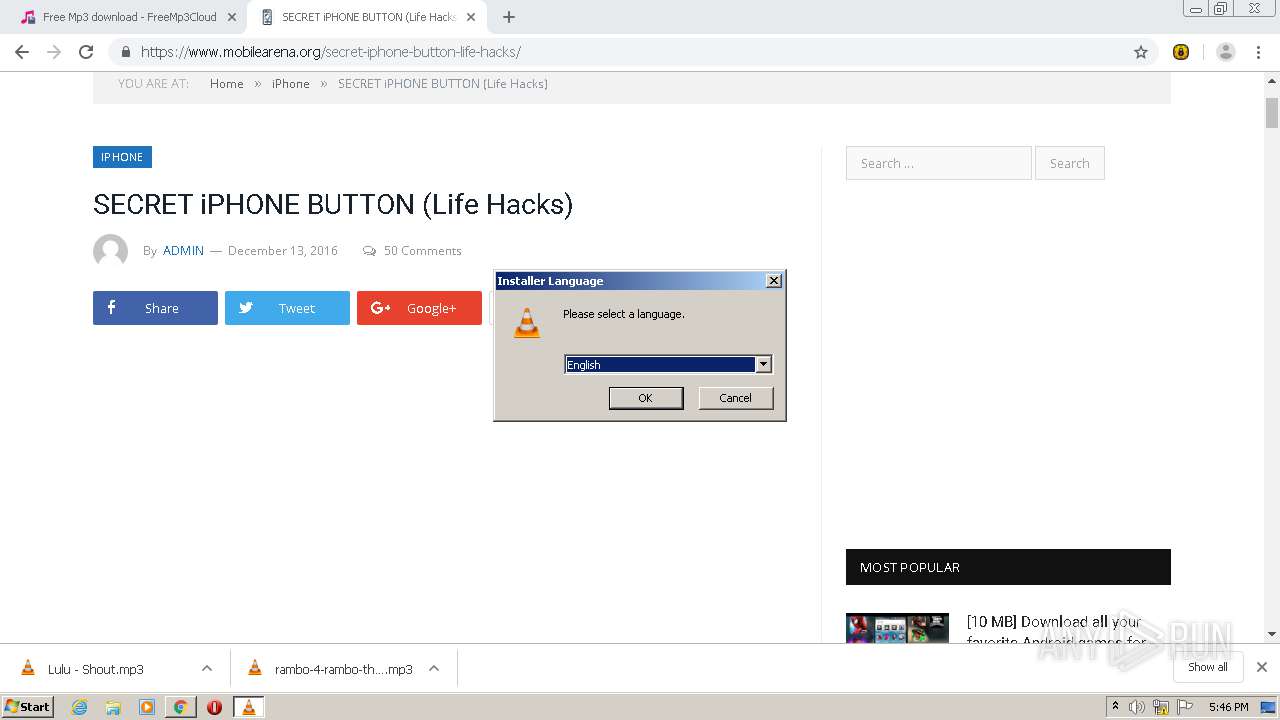1280x720 pixels.
Task: Show hidden system tray icons
Action: pos(1115,707)
